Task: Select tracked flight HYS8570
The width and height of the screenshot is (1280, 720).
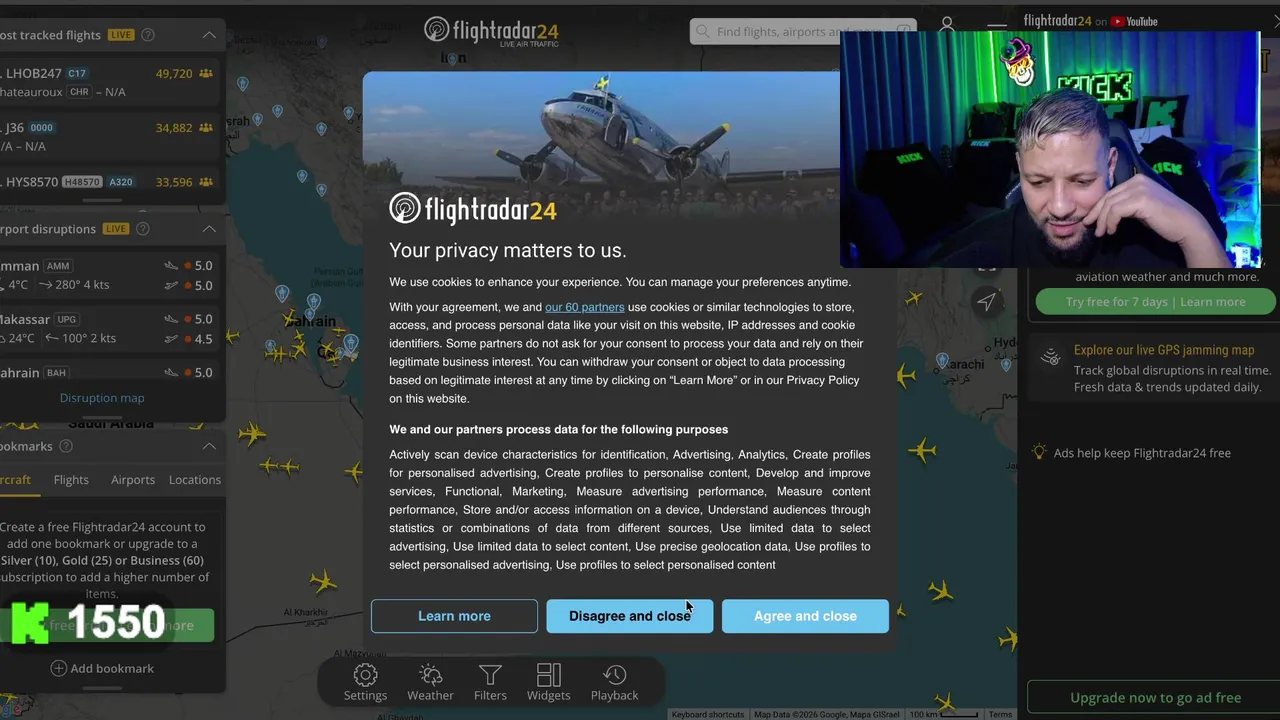Action: coord(110,182)
